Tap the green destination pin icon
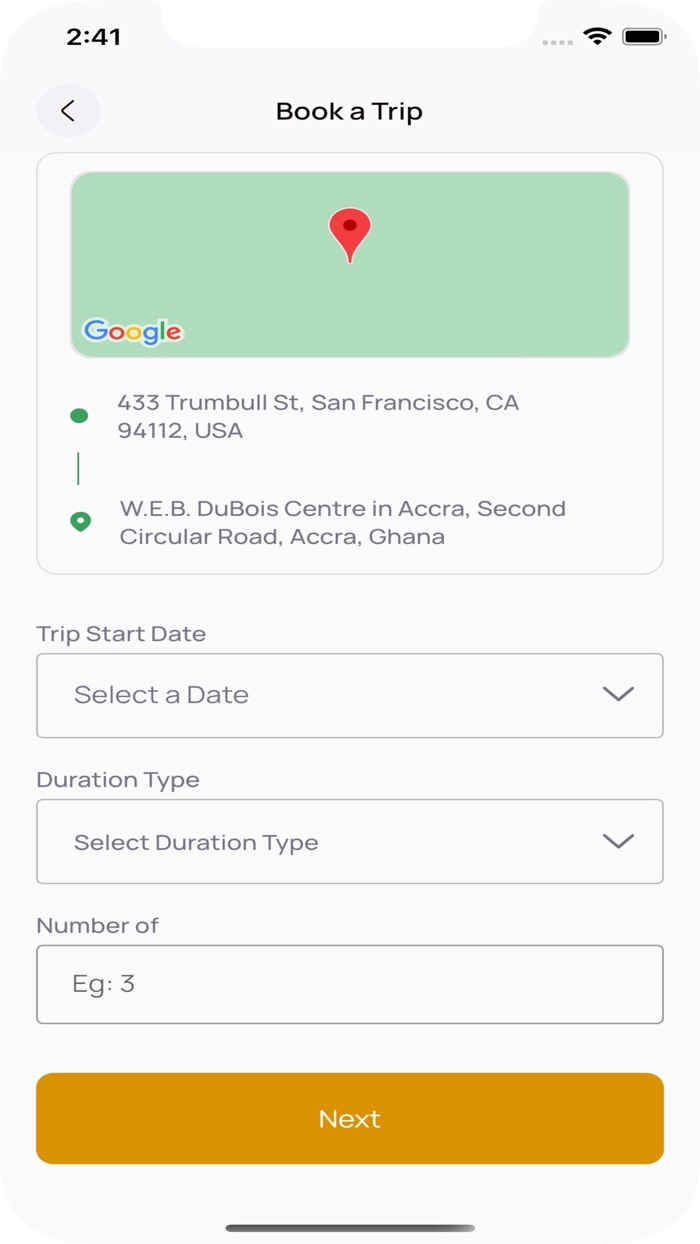The width and height of the screenshot is (700, 1244). (80, 521)
